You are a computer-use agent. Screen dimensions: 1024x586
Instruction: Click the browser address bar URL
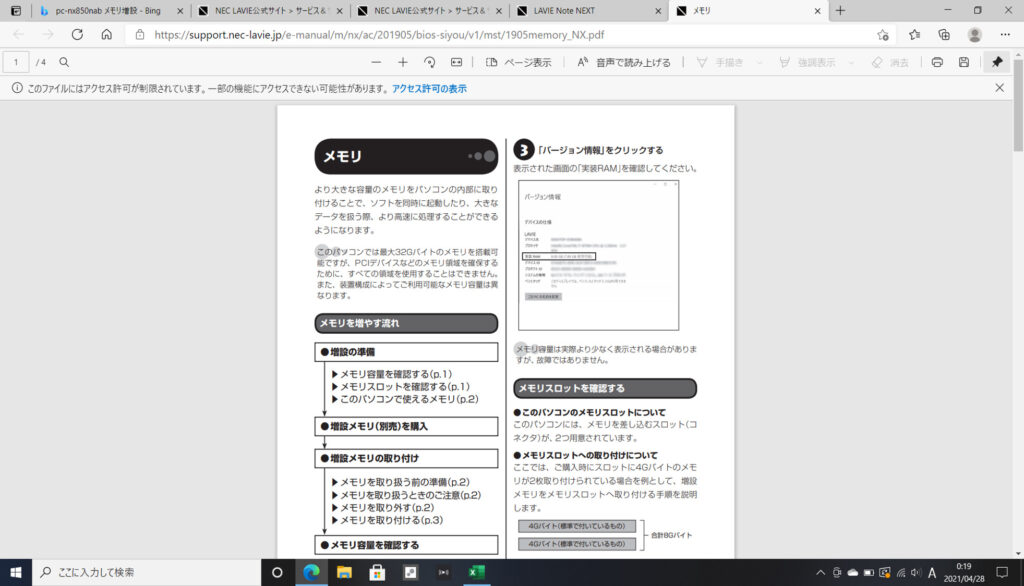378,34
